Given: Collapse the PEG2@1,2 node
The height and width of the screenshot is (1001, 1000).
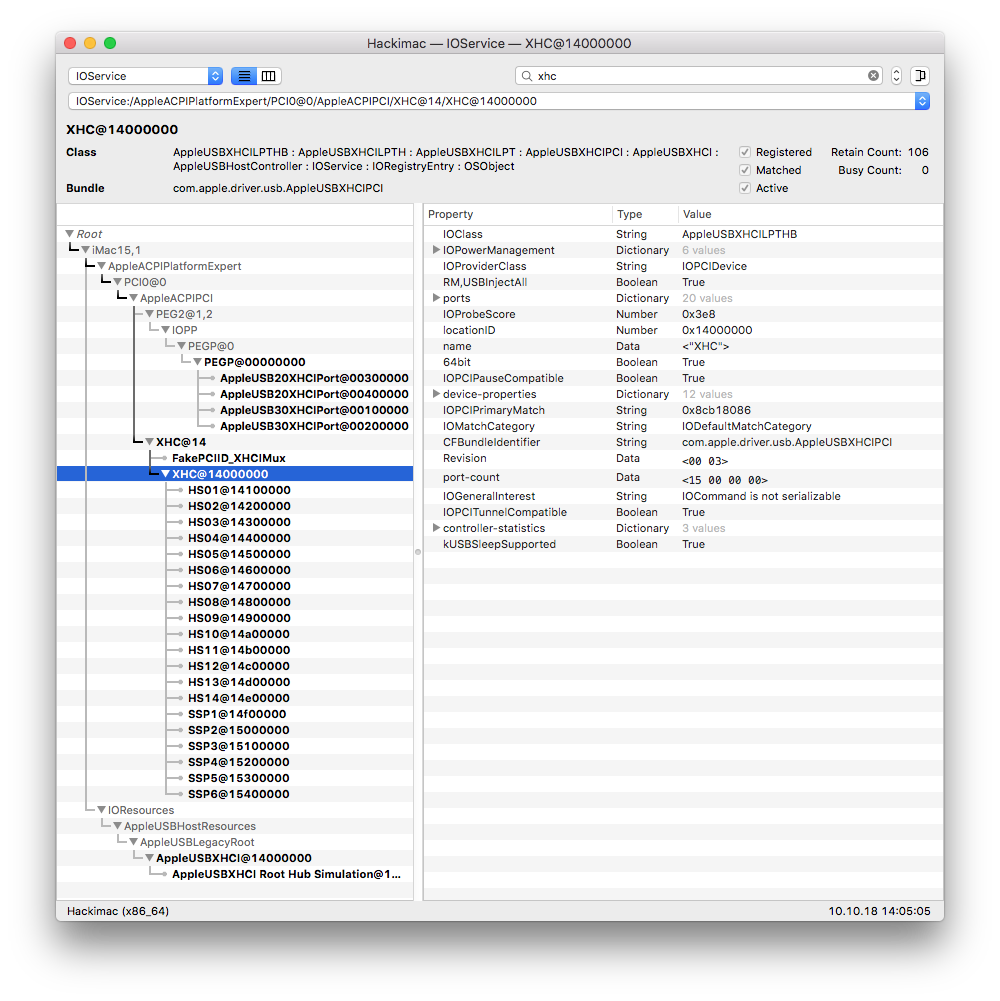Looking at the screenshot, I should point(149,314).
